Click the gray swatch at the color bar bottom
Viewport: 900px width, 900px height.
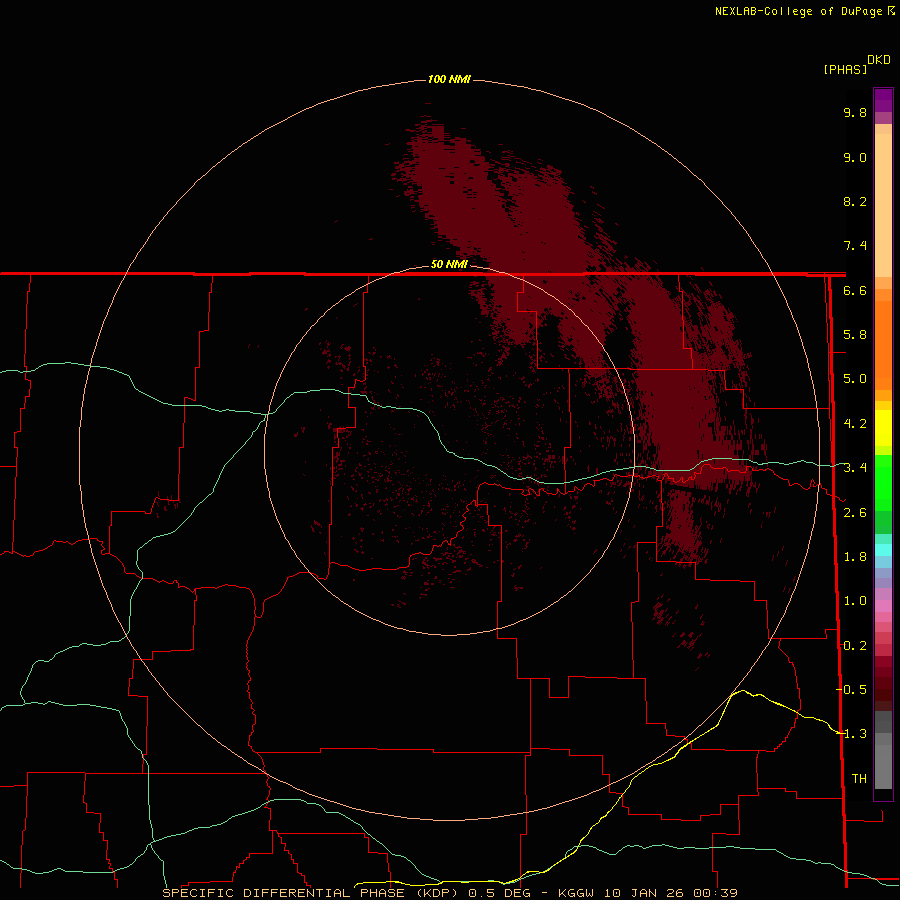pos(883,766)
